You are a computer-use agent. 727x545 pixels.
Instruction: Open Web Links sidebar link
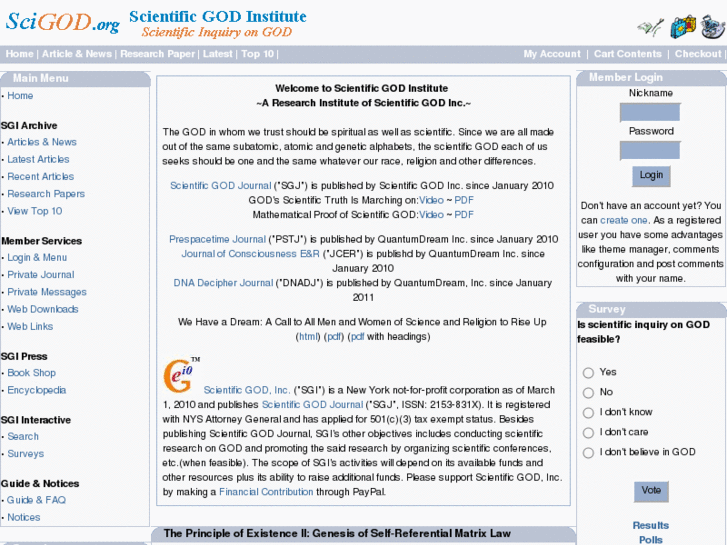tap(30, 326)
